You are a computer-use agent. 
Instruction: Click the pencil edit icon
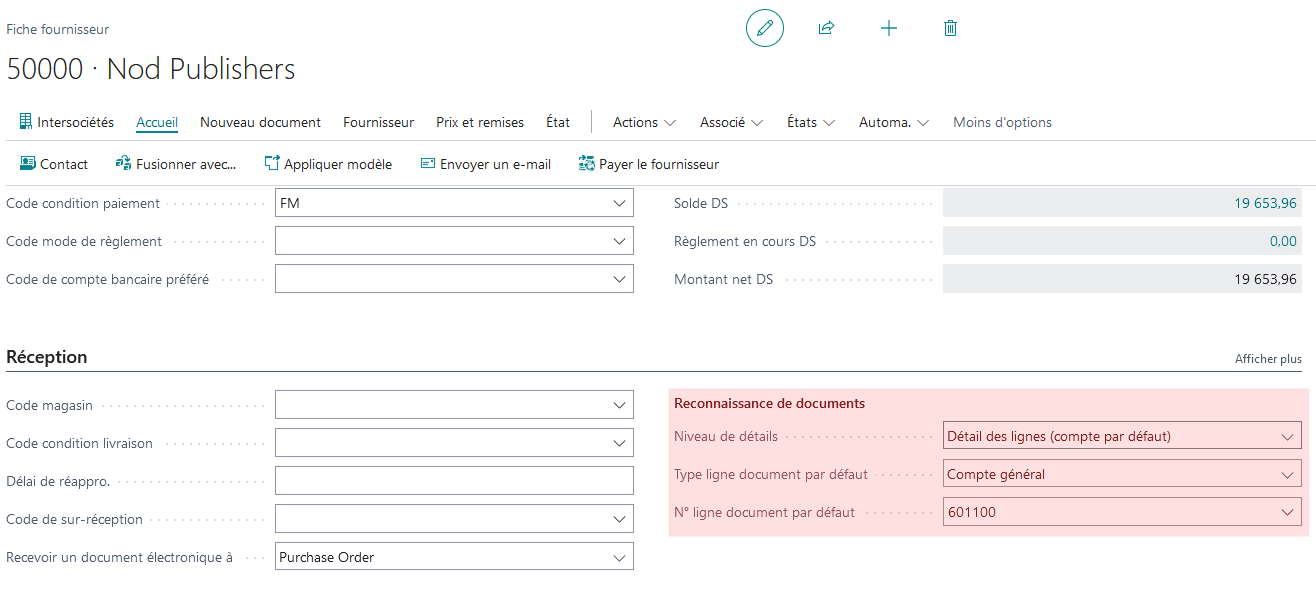[x=765, y=28]
